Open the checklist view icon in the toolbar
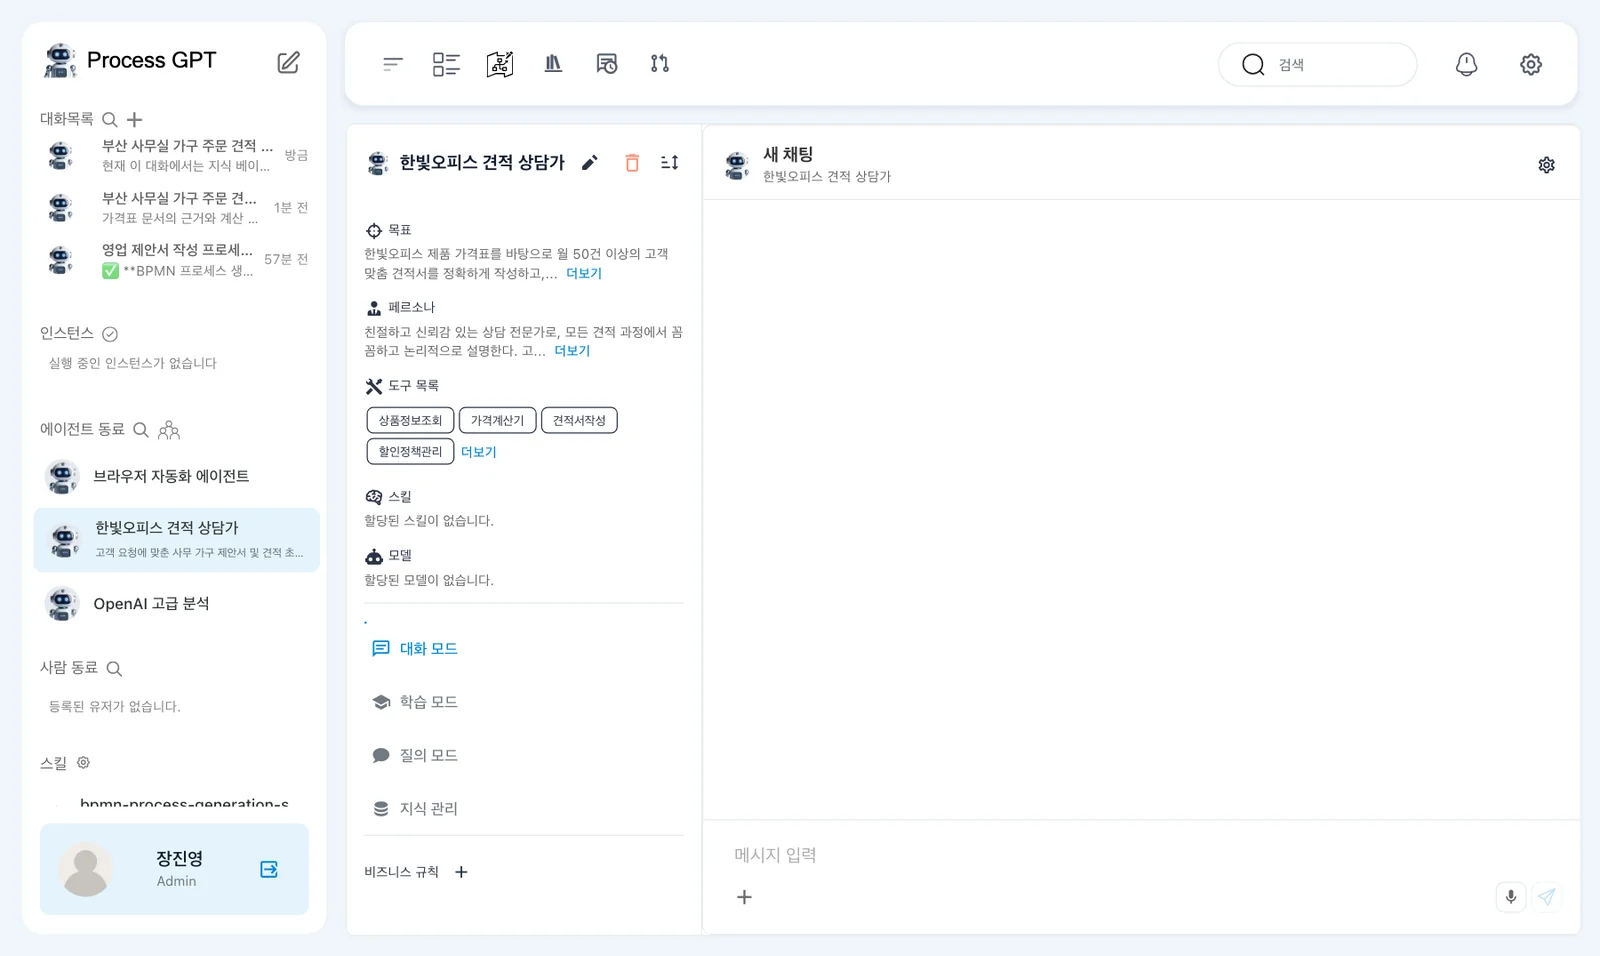 [x=446, y=64]
